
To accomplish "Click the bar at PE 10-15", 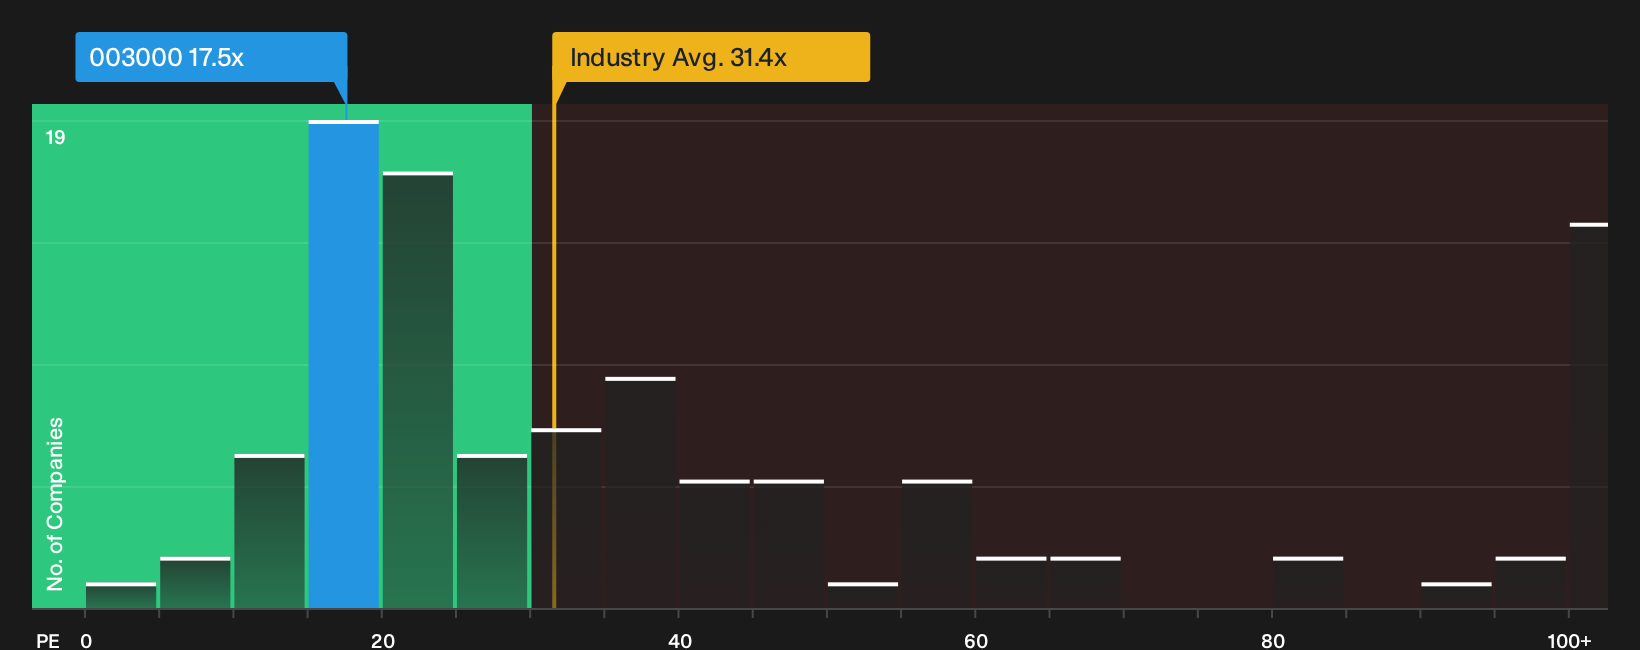I will pyautogui.click(x=270, y=531).
